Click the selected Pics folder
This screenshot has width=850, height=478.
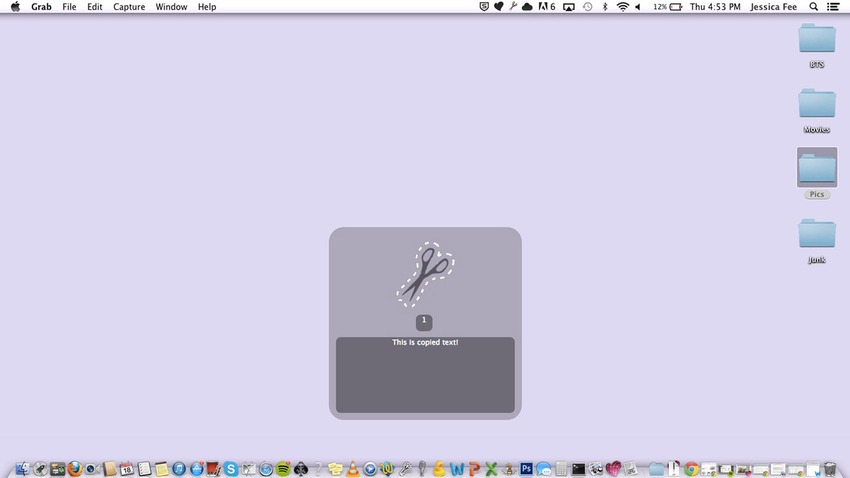(817, 168)
